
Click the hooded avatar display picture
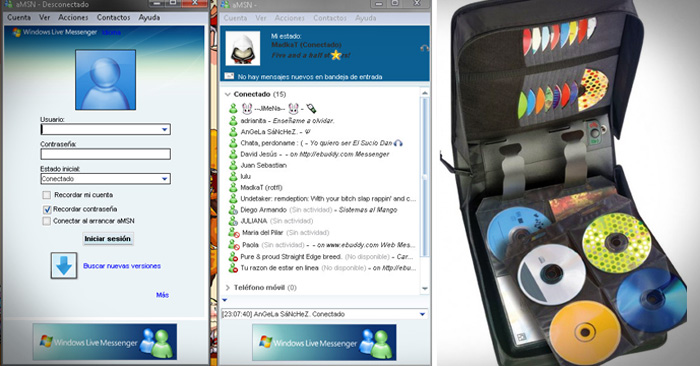pyautogui.click(x=243, y=48)
